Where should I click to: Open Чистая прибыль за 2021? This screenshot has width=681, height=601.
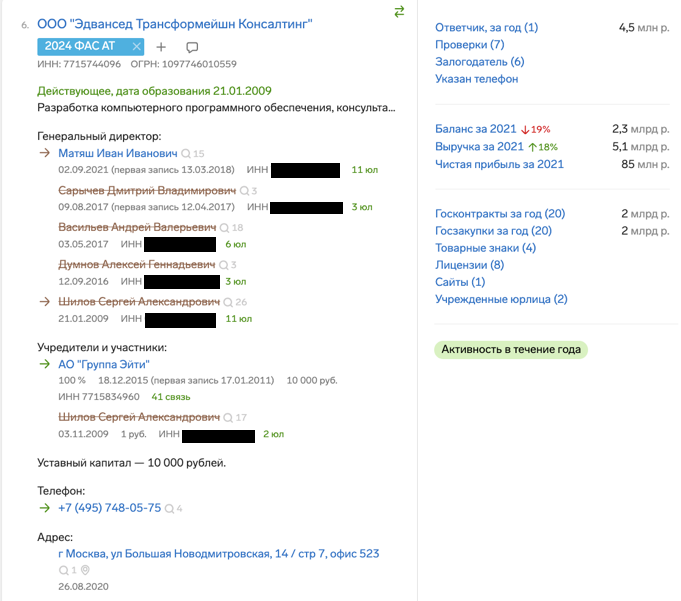(499, 164)
